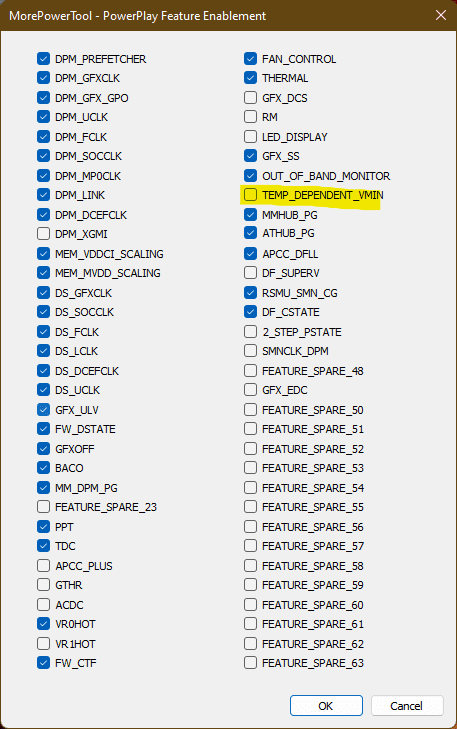The image size is (457, 729).
Task: Enable the DPM_XGMI checkbox
Action: click(43, 234)
